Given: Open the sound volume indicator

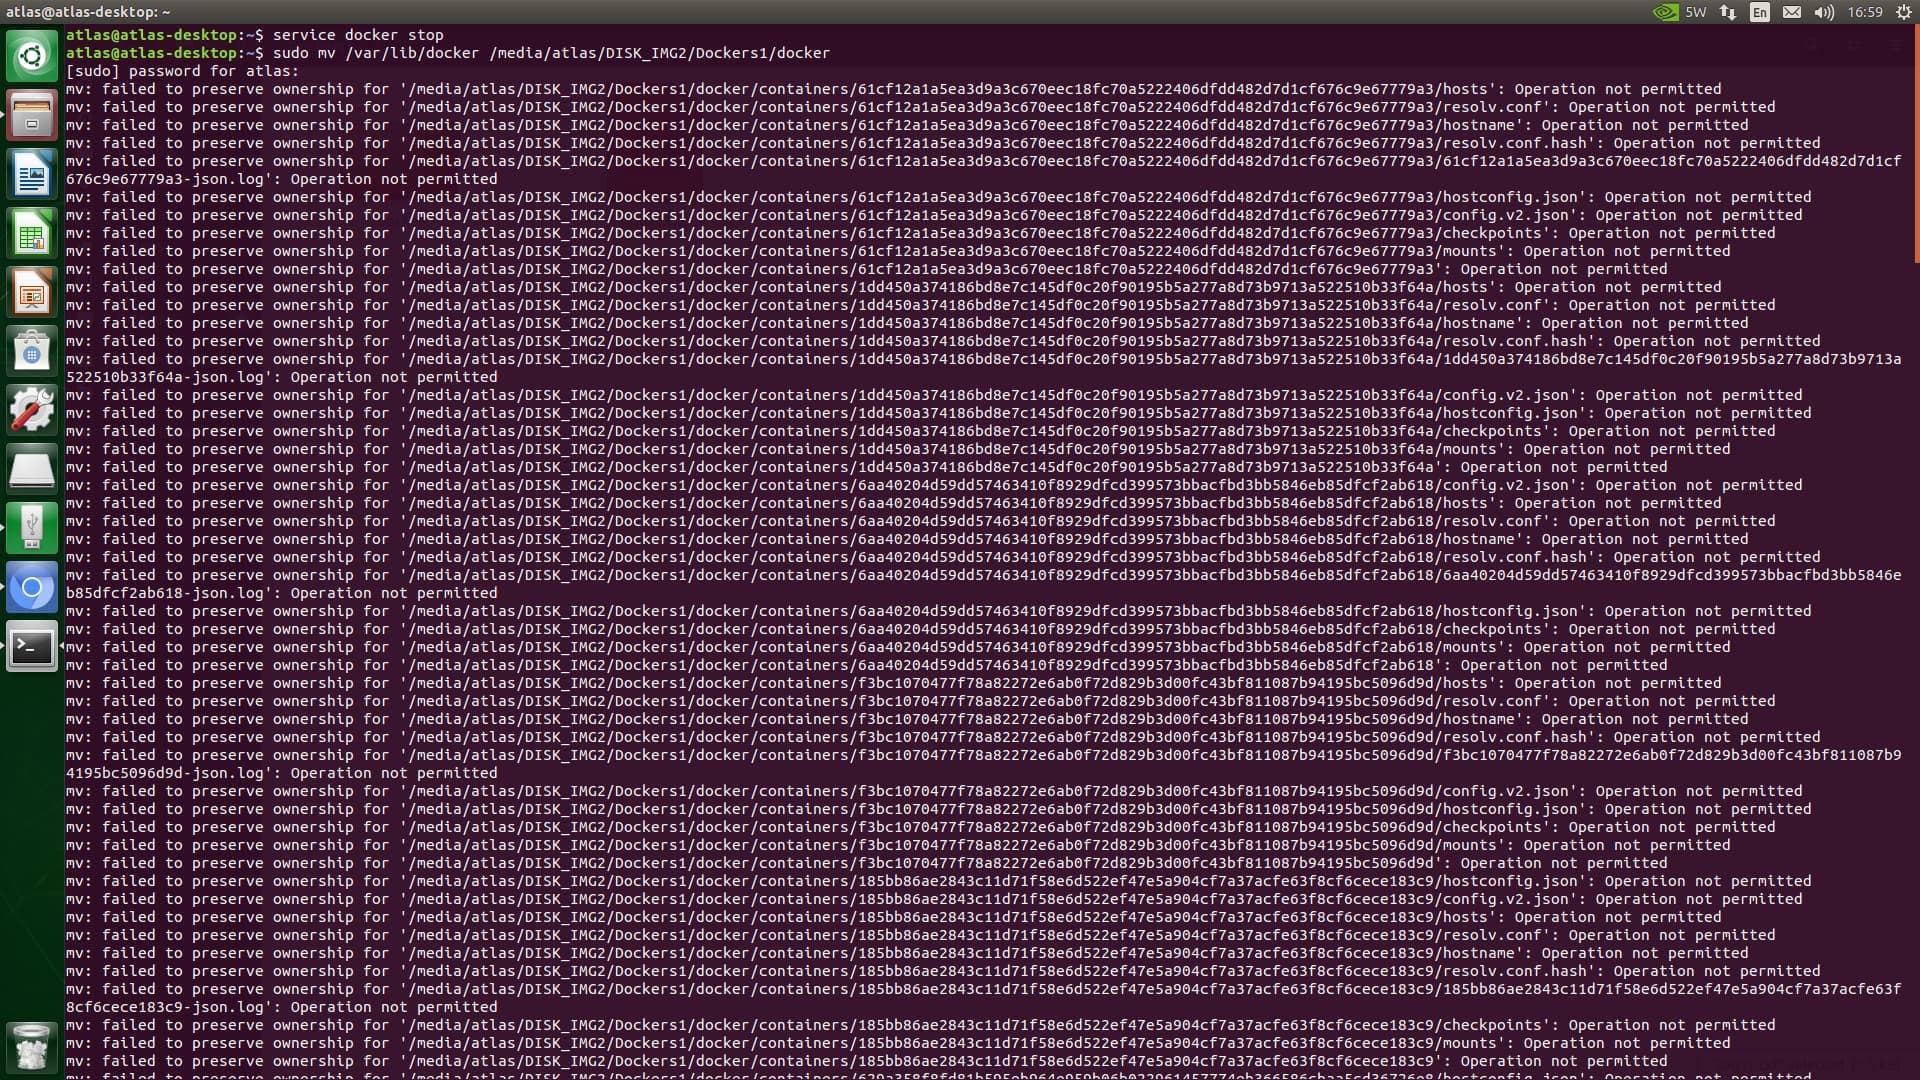Looking at the screenshot, I should (1824, 12).
